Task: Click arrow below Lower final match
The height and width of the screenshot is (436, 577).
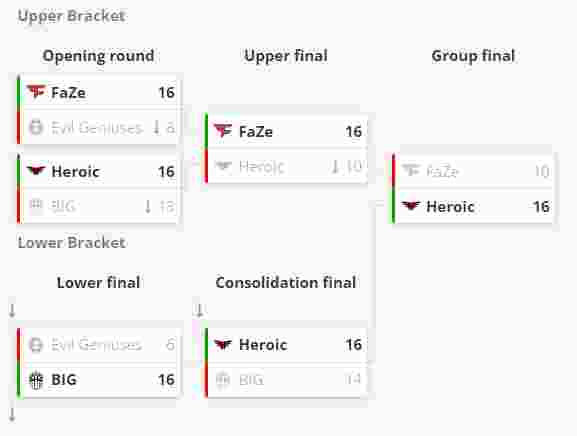Action: point(12,415)
